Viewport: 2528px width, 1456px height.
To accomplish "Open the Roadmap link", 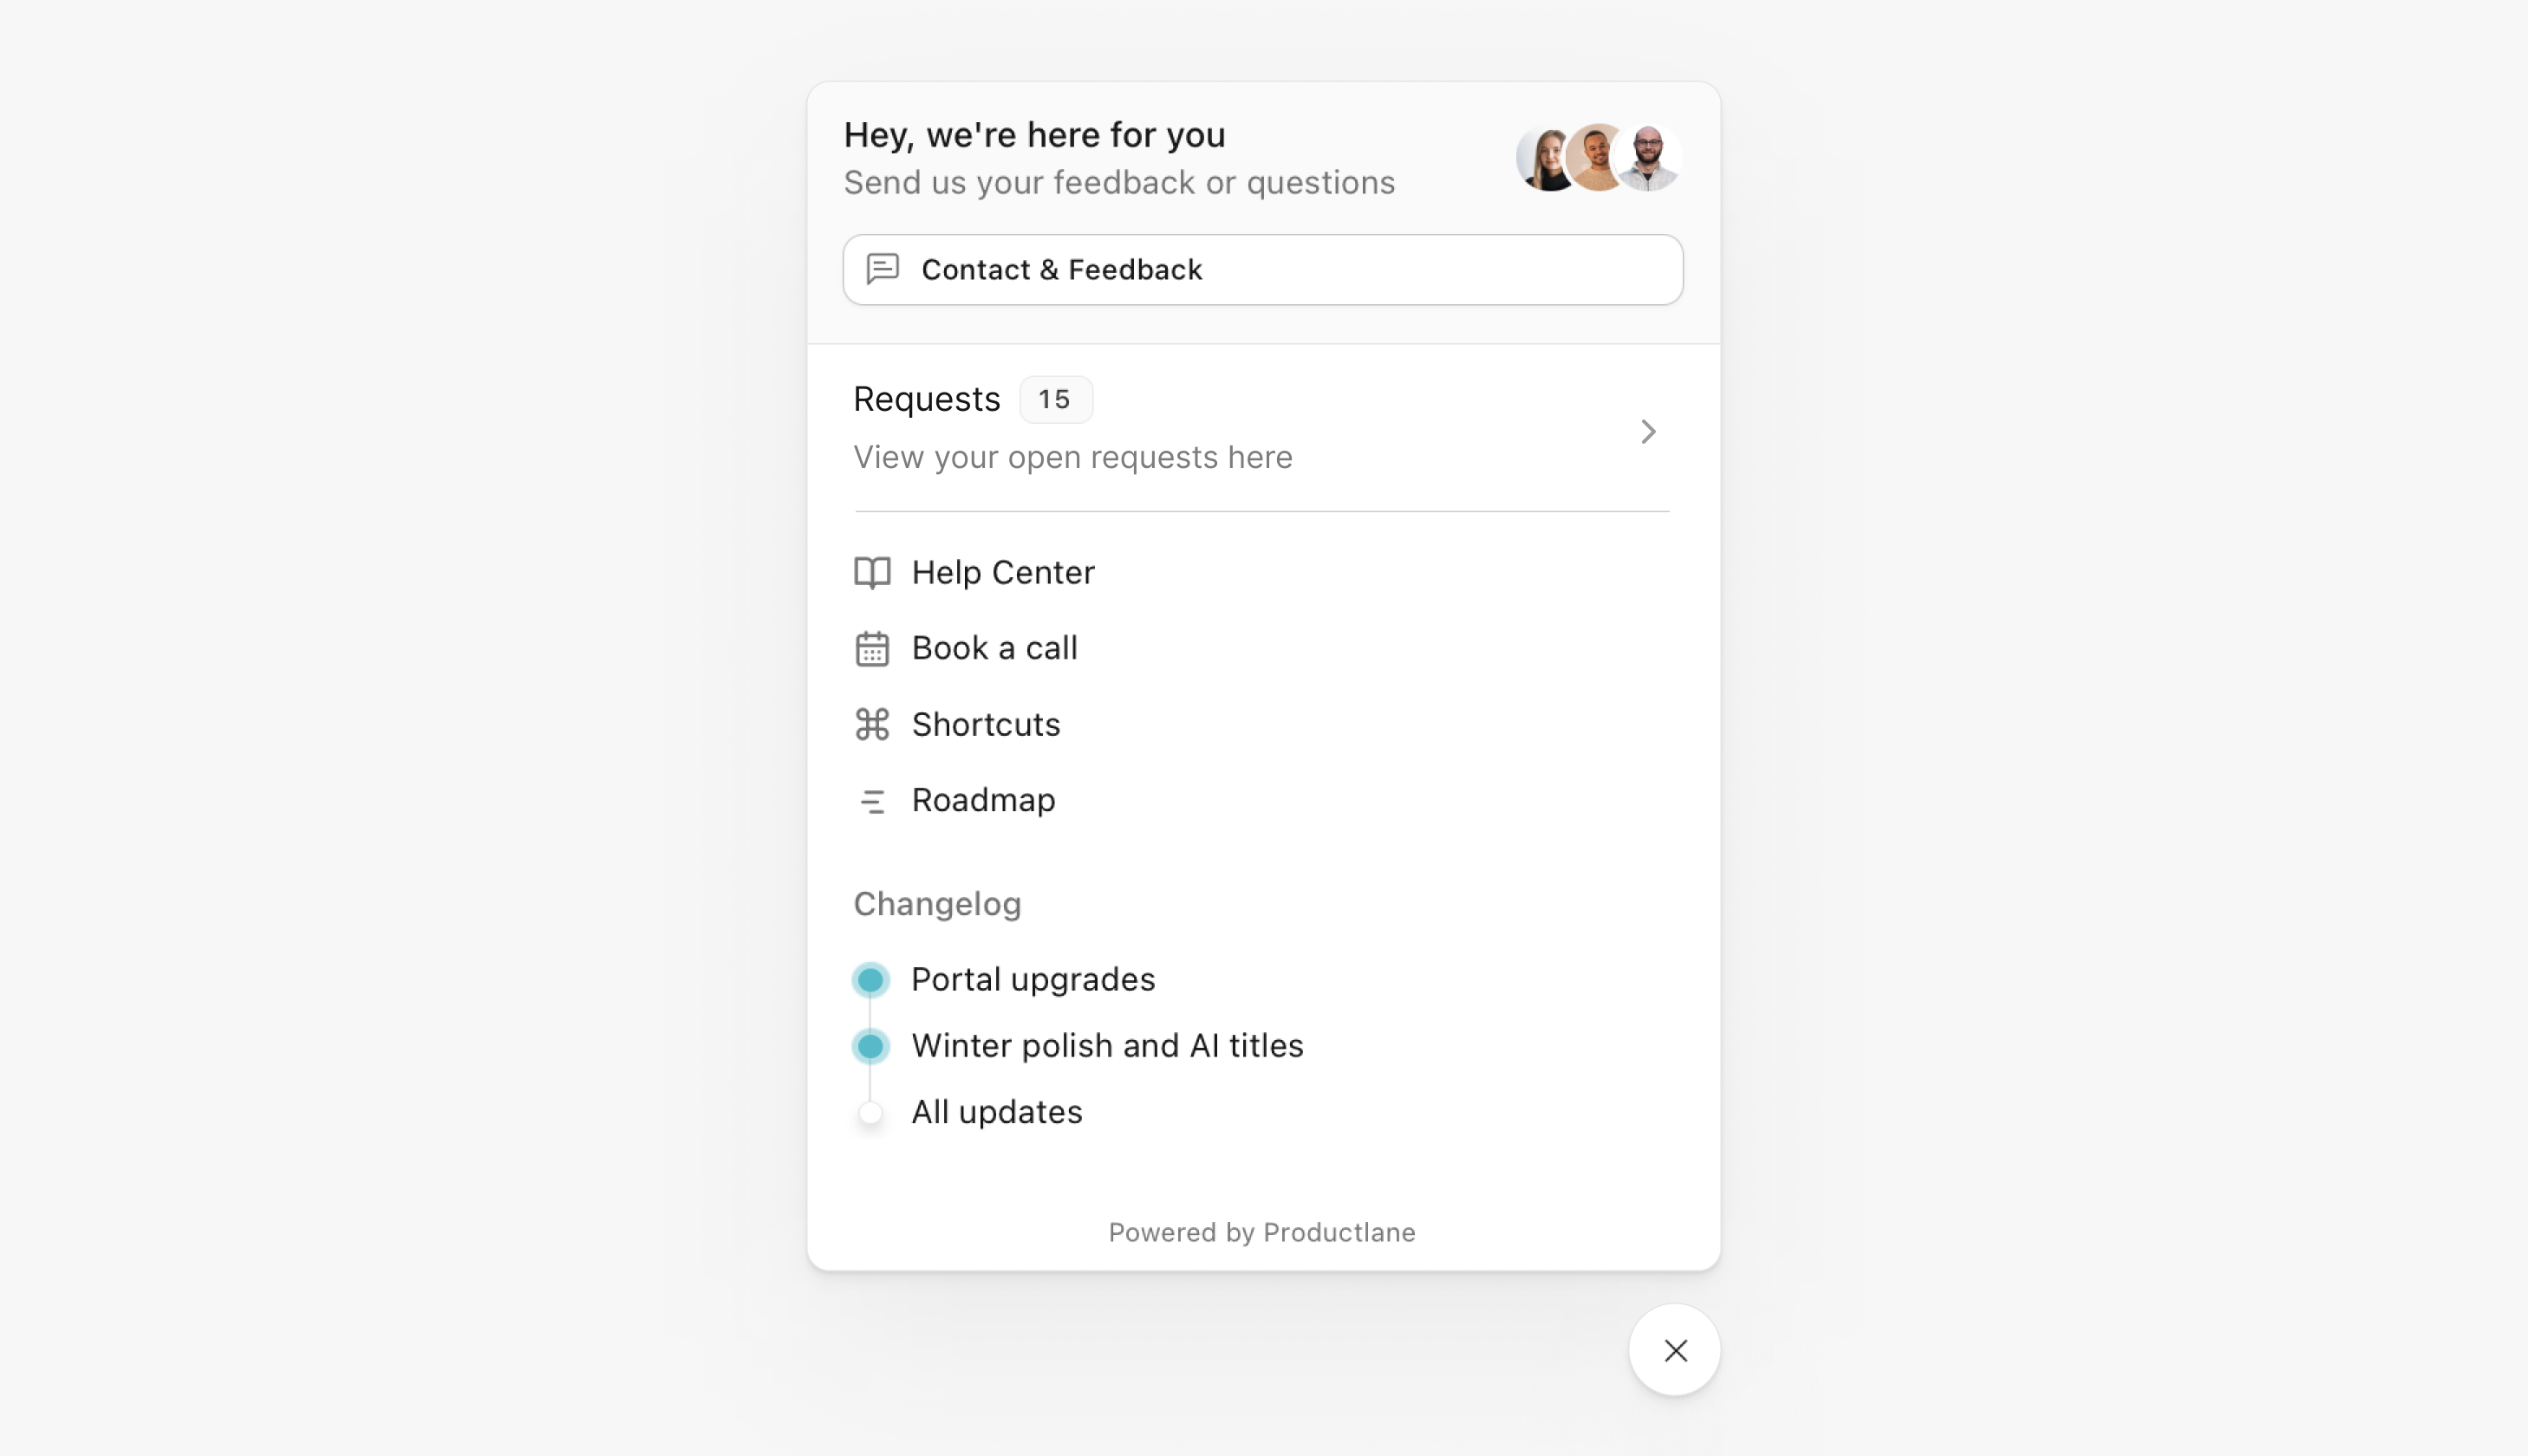I will tap(983, 800).
